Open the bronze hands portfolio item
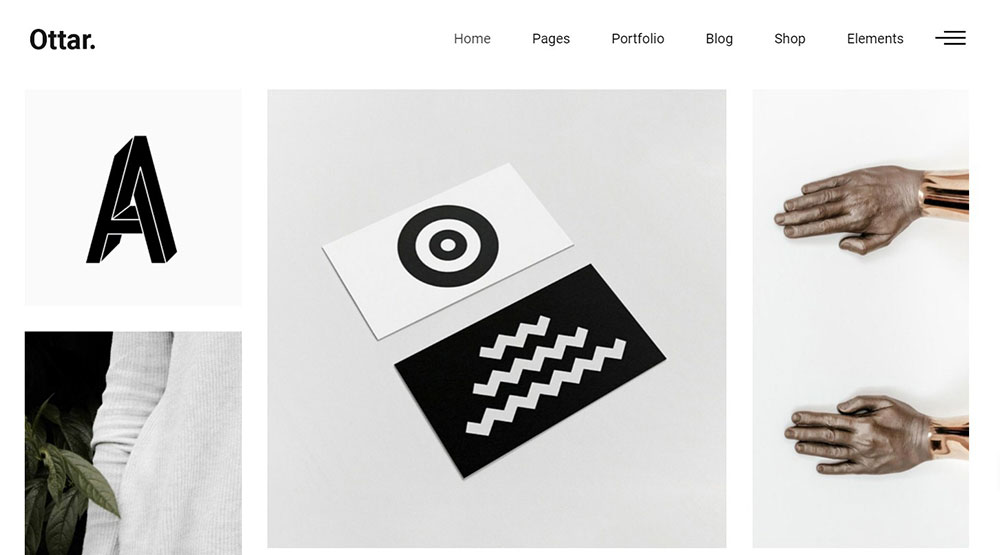Viewport: 1000px width, 555px height. [x=860, y=318]
